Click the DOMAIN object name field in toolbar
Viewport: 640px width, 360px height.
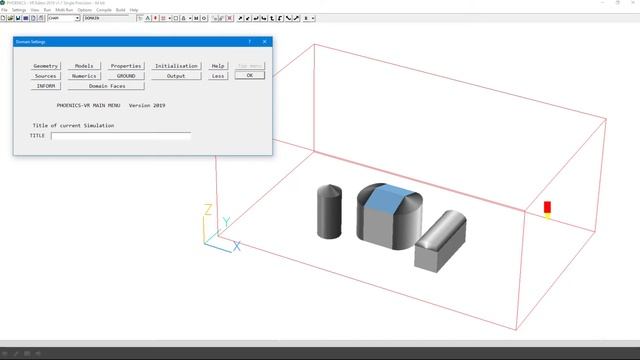(x=106, y=18)
